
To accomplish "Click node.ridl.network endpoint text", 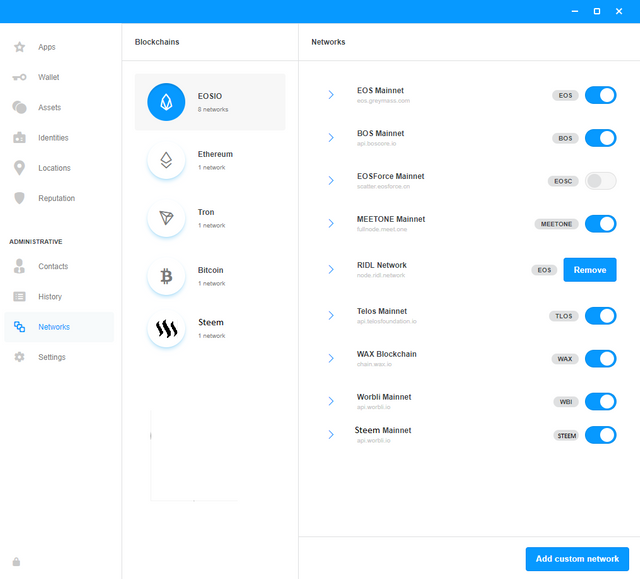I will [381, 275].
